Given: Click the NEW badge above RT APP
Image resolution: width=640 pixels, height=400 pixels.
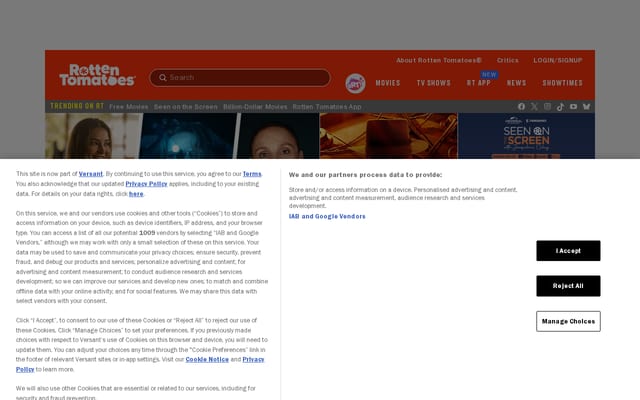Looking at the screenshot, I should click(x=489, y=75).
